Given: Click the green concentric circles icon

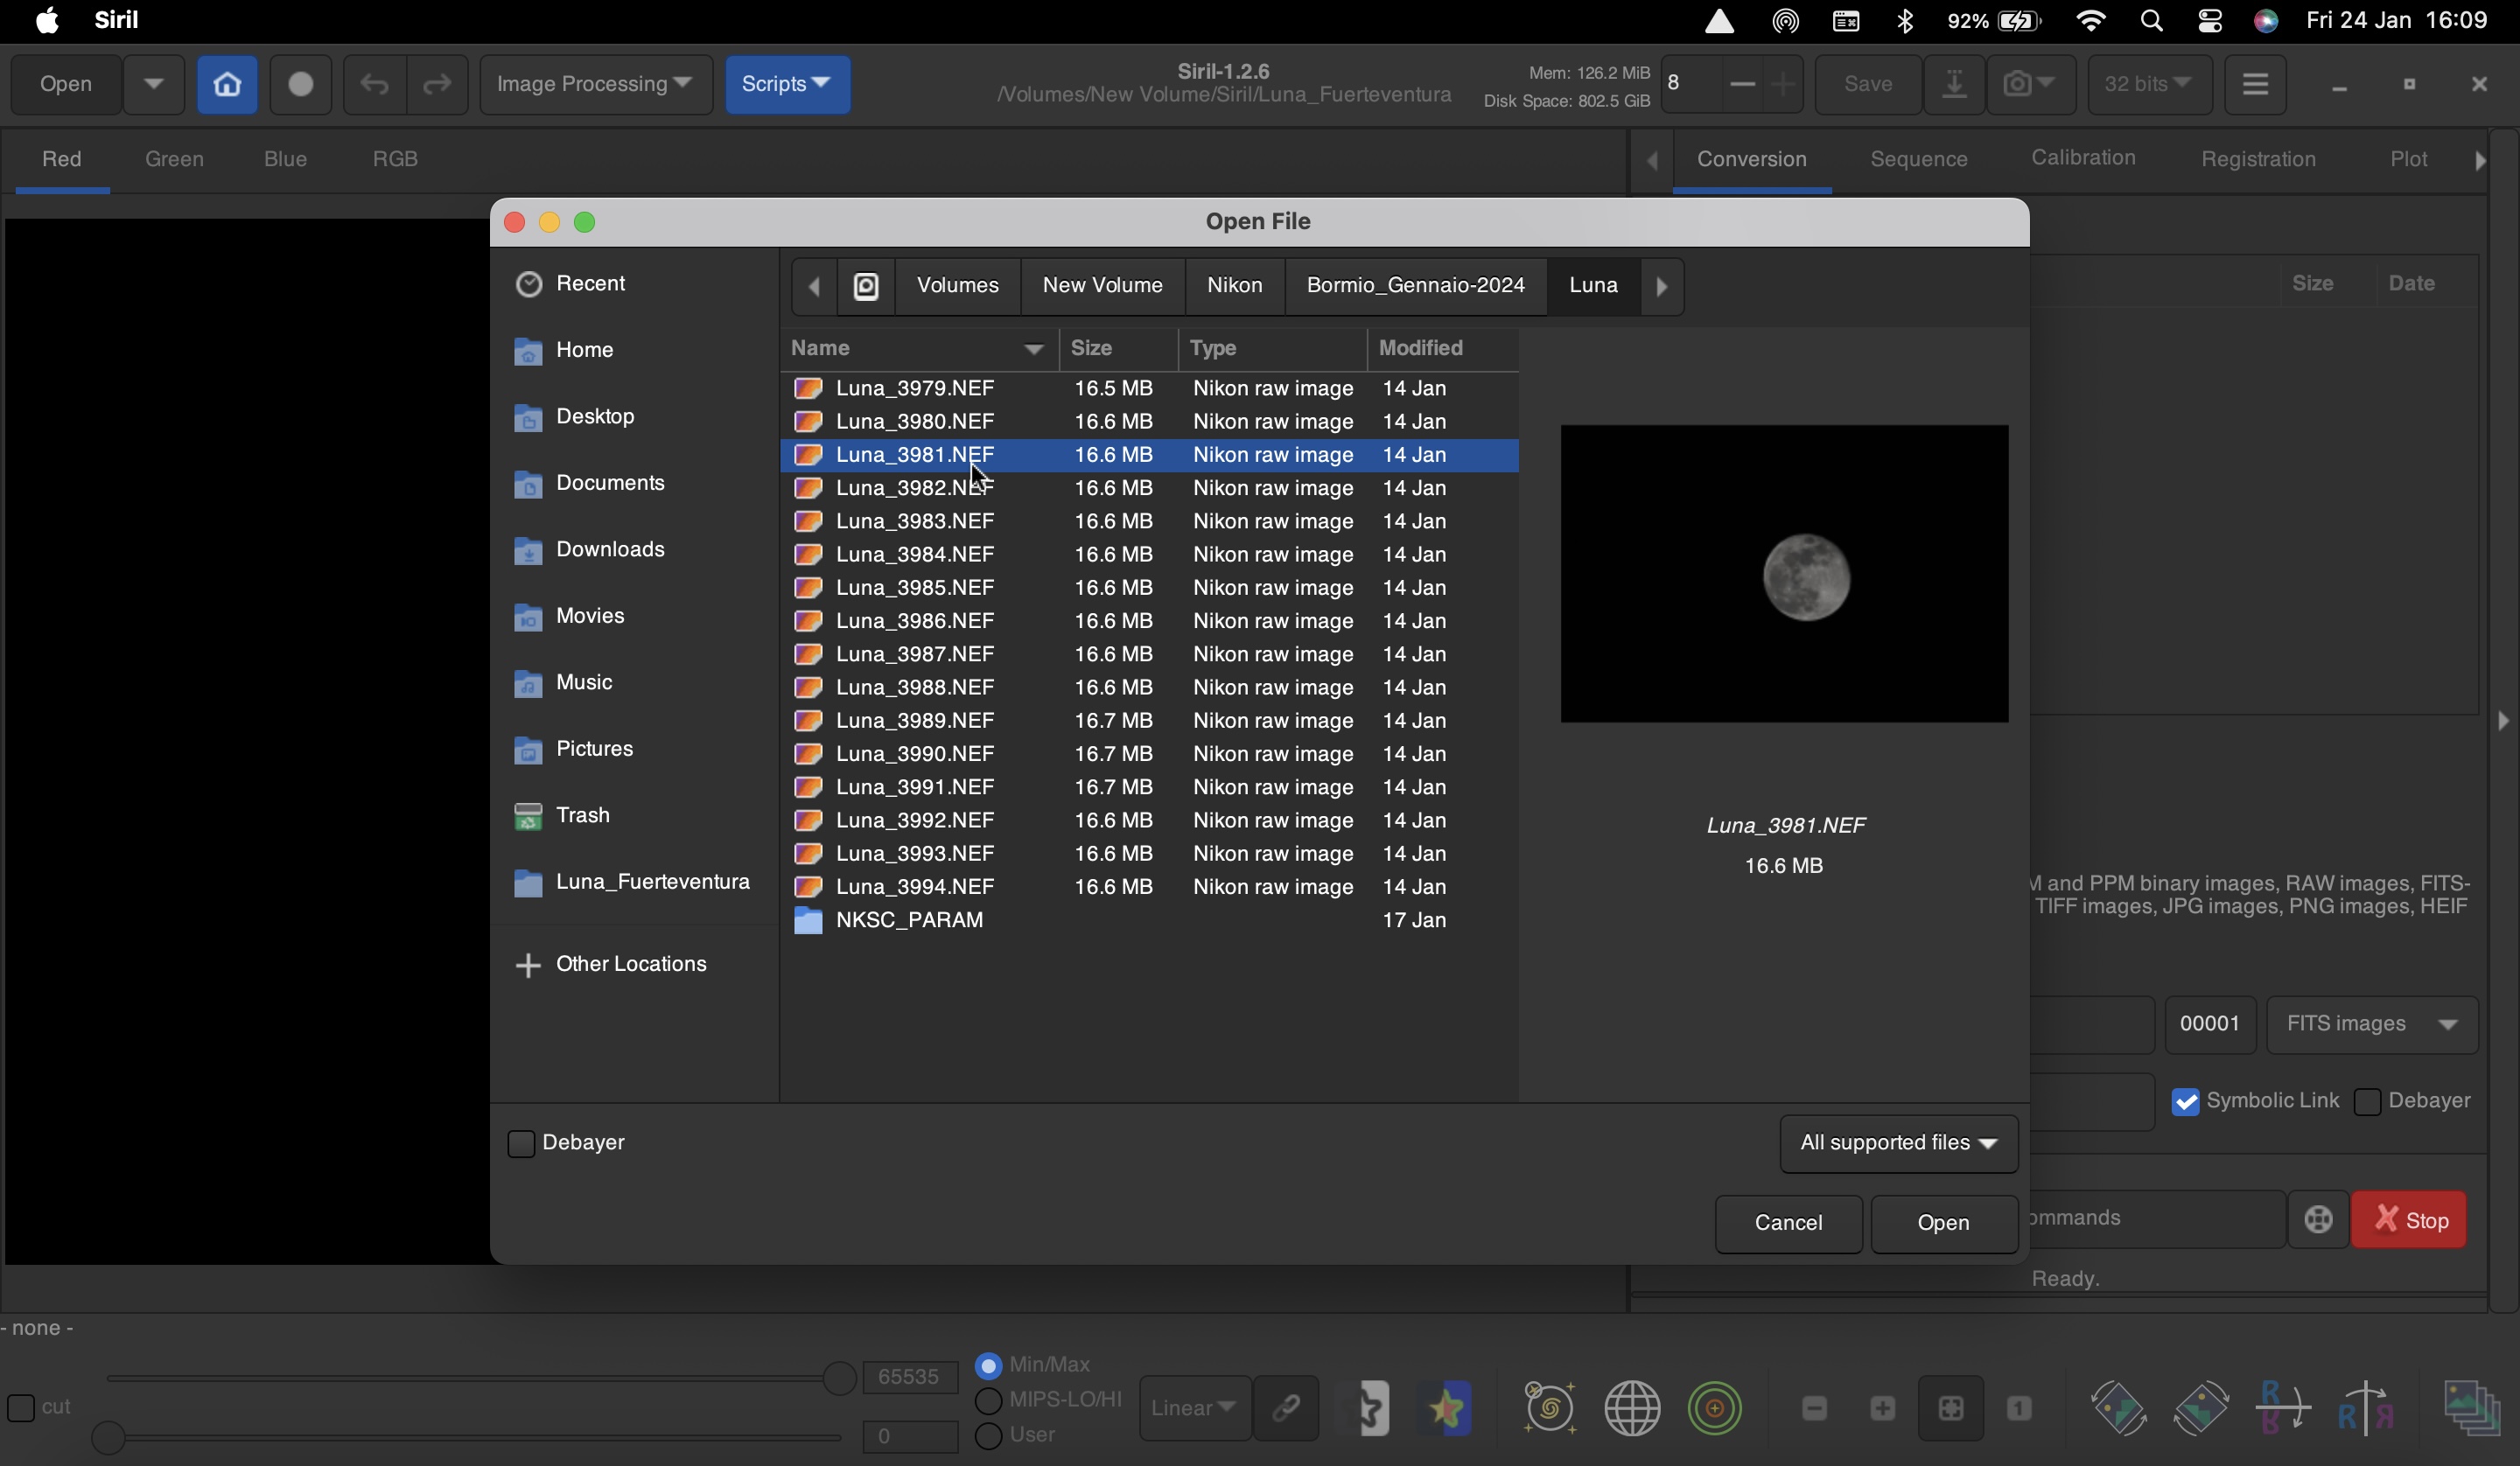Looking at the screenshot, I should pyautogui.click(x=1715, y=1408).
